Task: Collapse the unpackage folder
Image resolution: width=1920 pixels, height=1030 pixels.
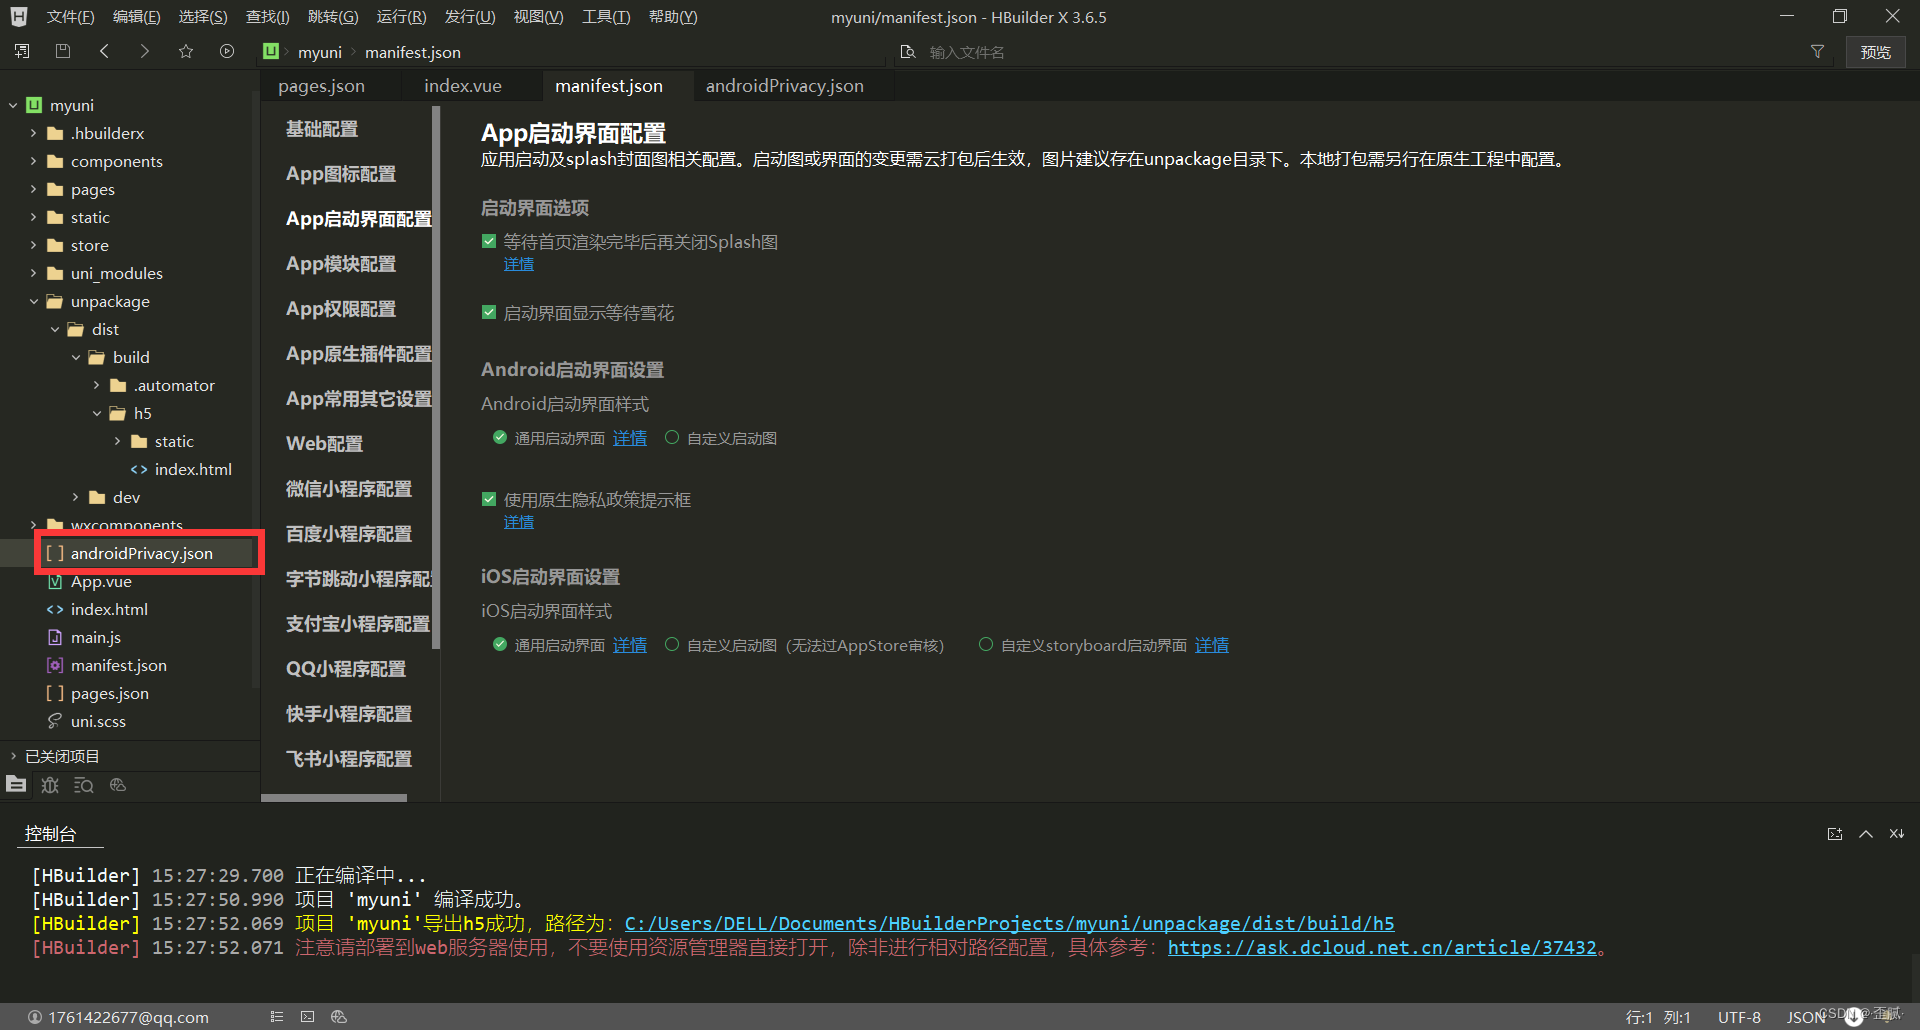Action: click(x=33, y=301)
